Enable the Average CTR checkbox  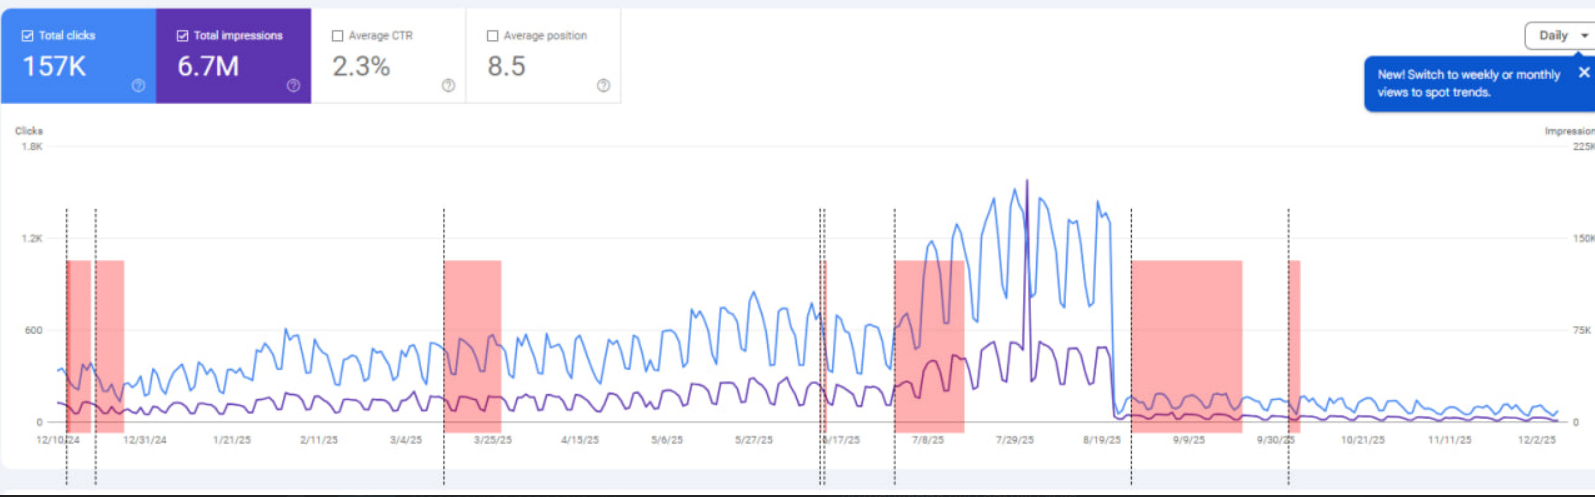pyautogui.click(x=337, y=36)
